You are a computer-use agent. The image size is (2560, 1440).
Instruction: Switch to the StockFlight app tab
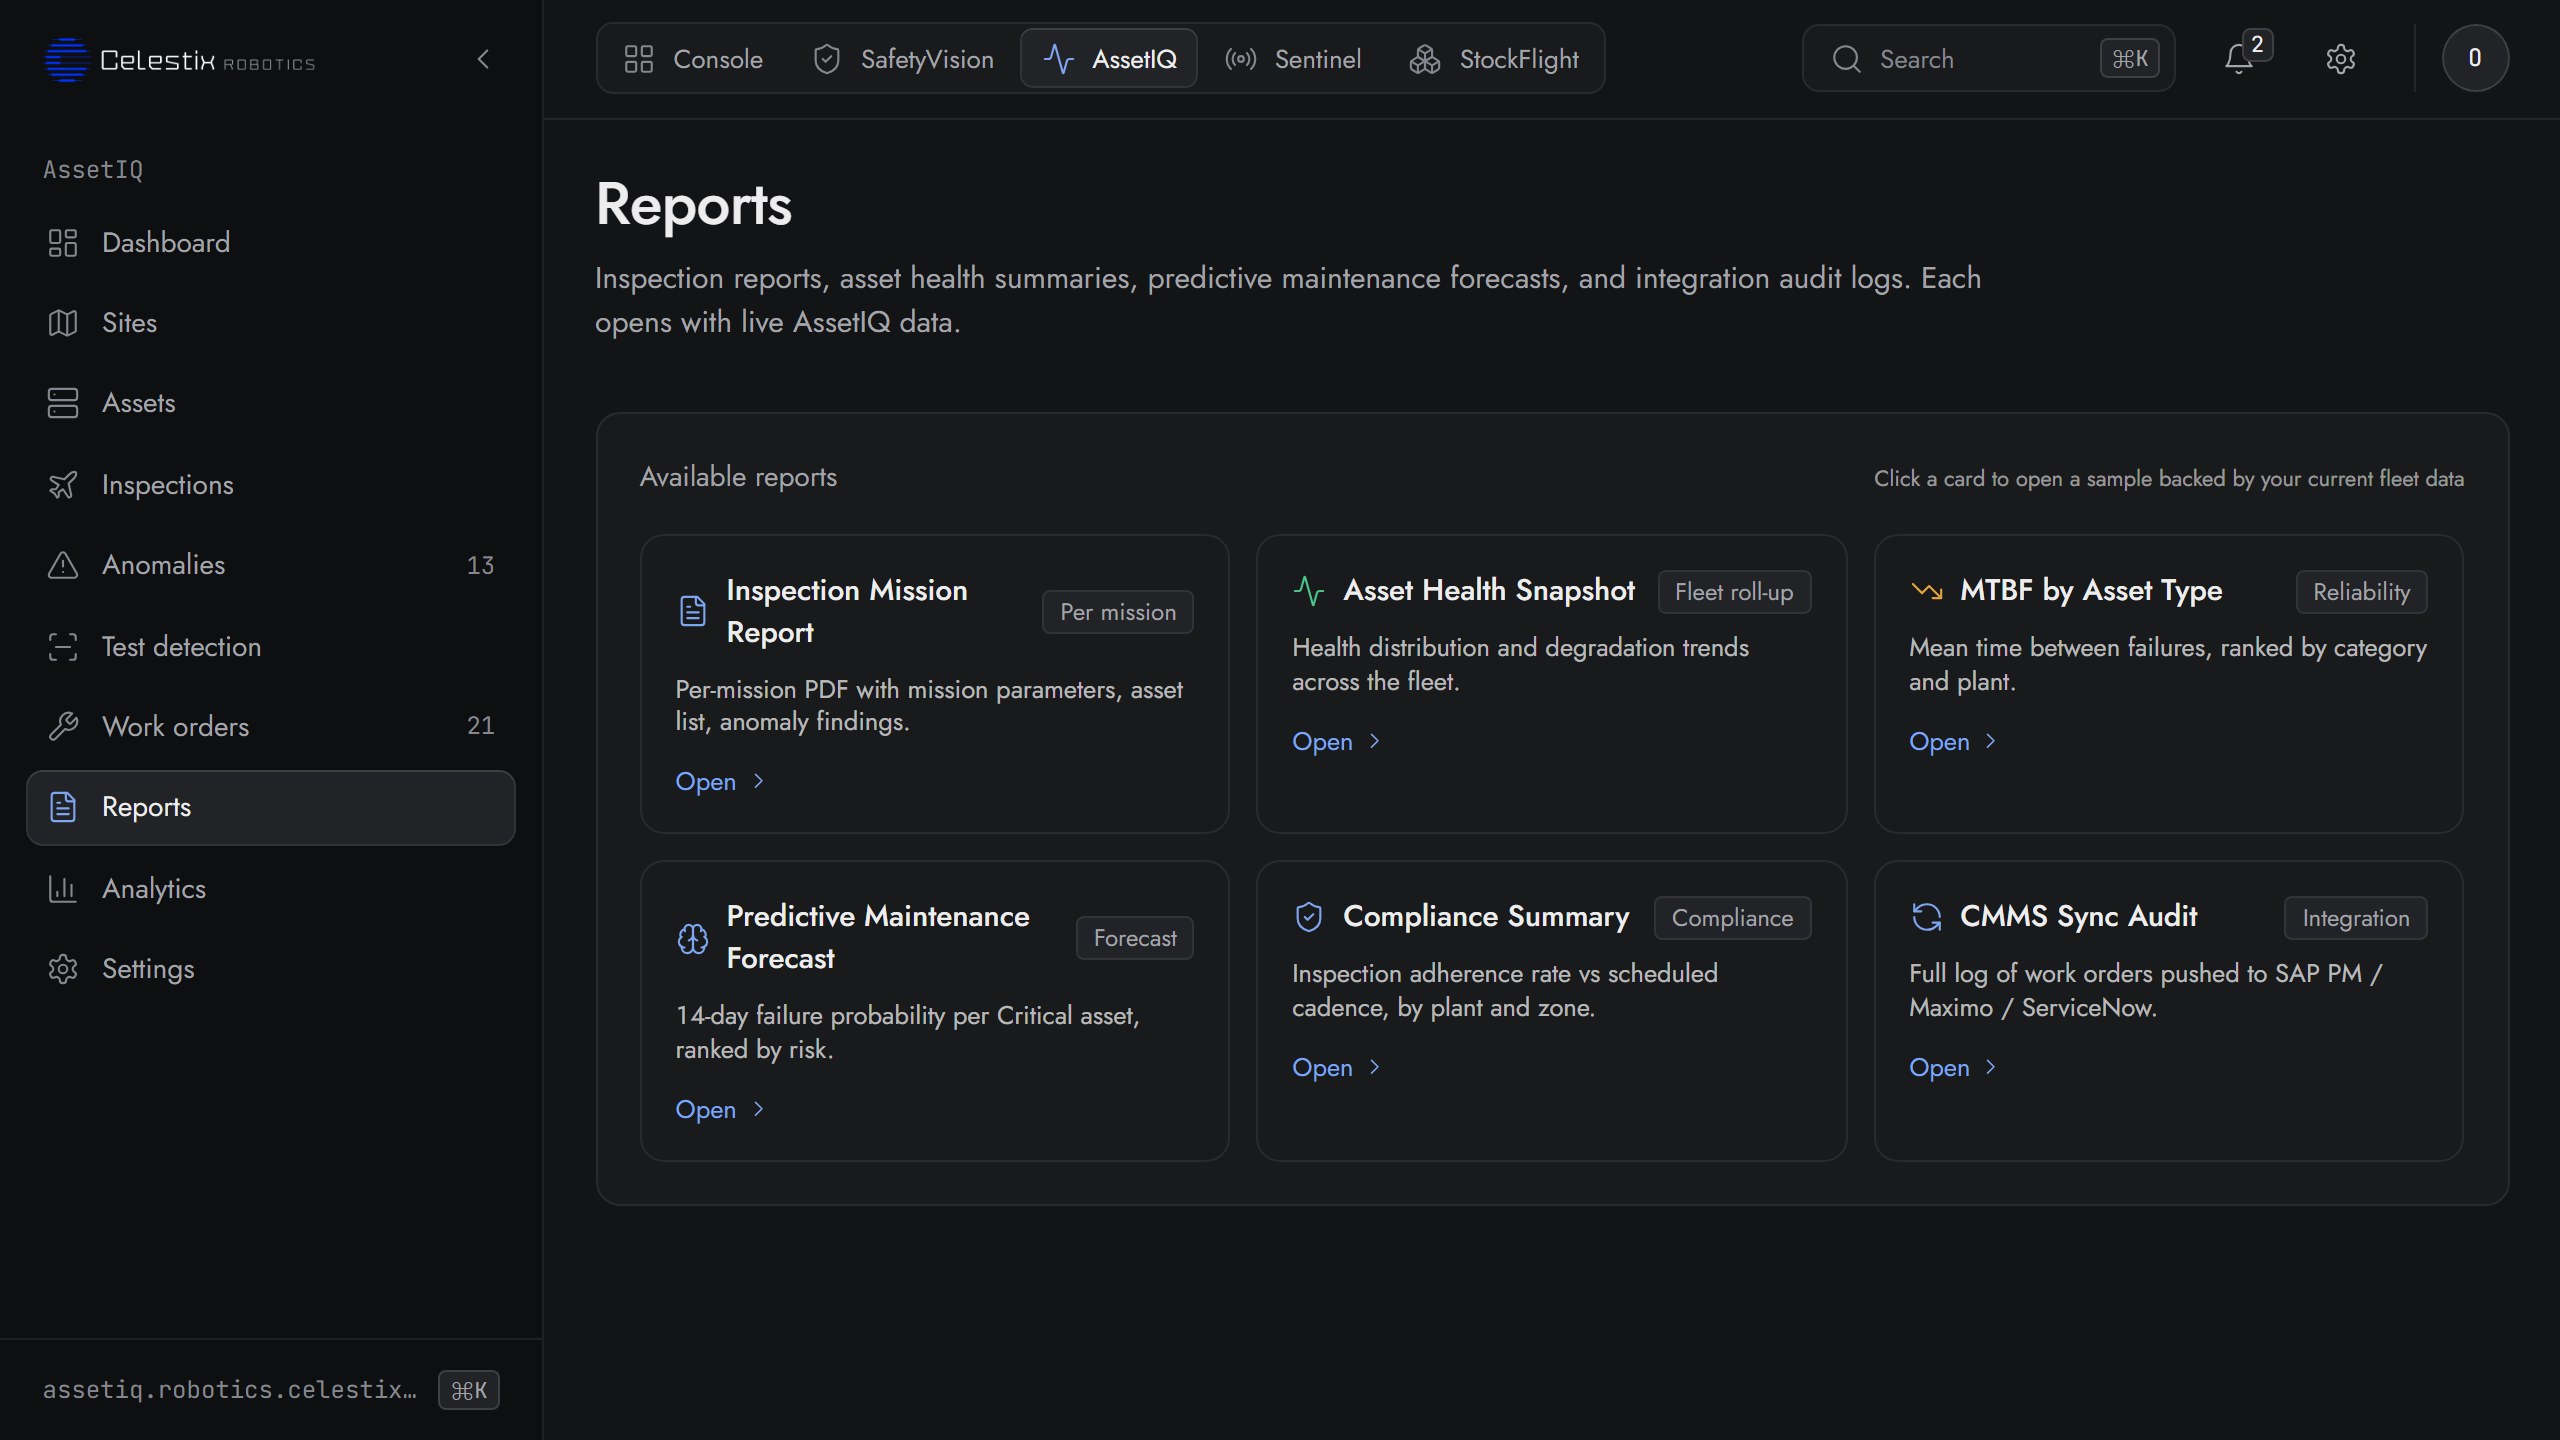point(1494,59)
